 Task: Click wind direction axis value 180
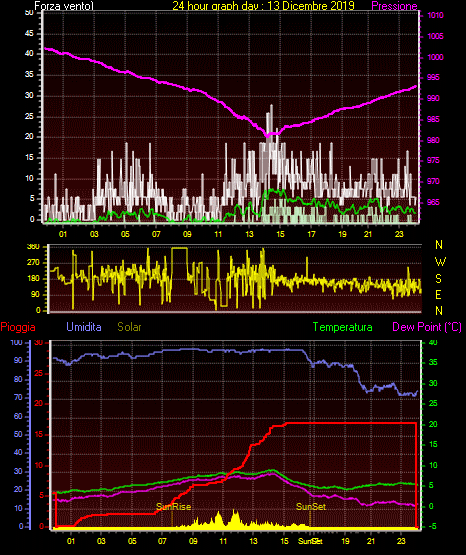[33, 279]
